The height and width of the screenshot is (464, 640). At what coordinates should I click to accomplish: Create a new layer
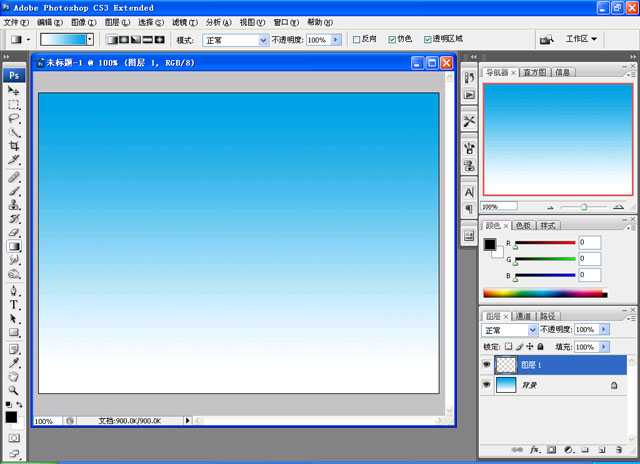602,450
